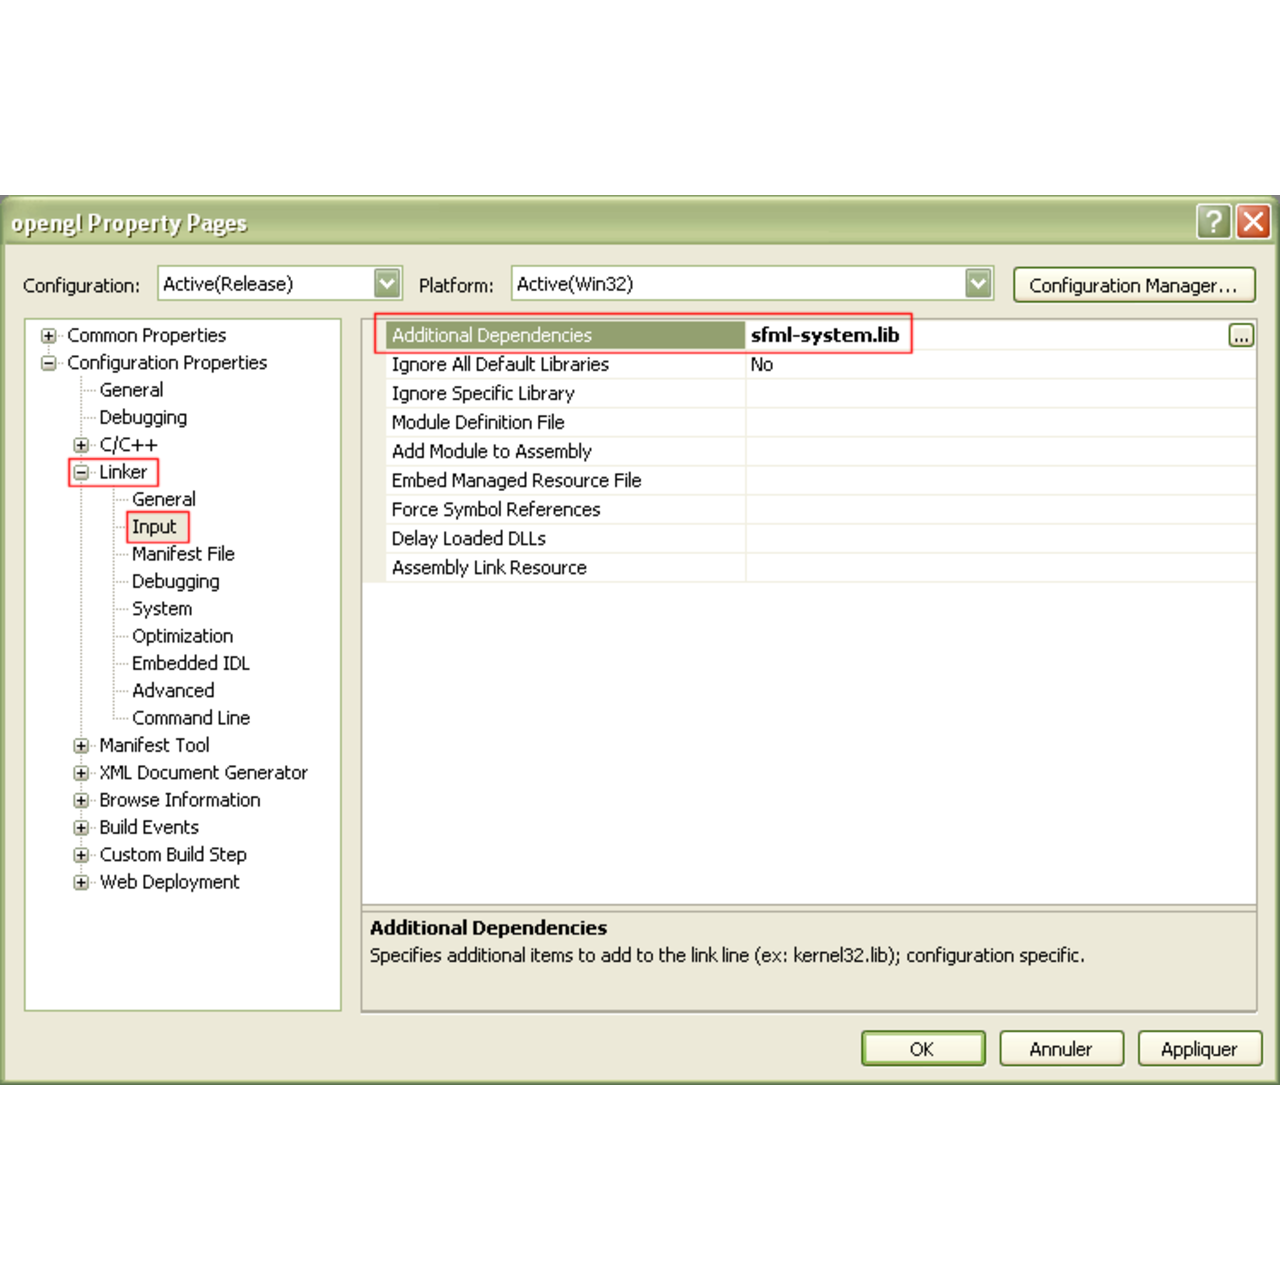Click the ellipsis button for Additional Dependencies

point(1240,336)
